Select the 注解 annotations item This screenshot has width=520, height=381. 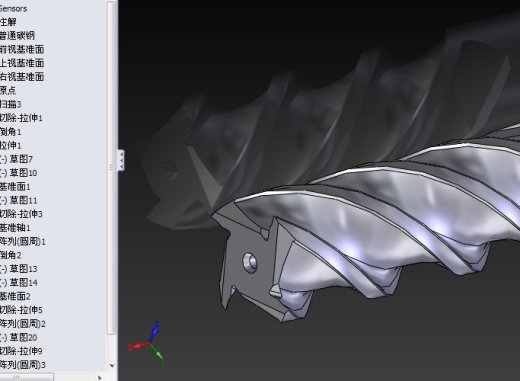point(8,22)
